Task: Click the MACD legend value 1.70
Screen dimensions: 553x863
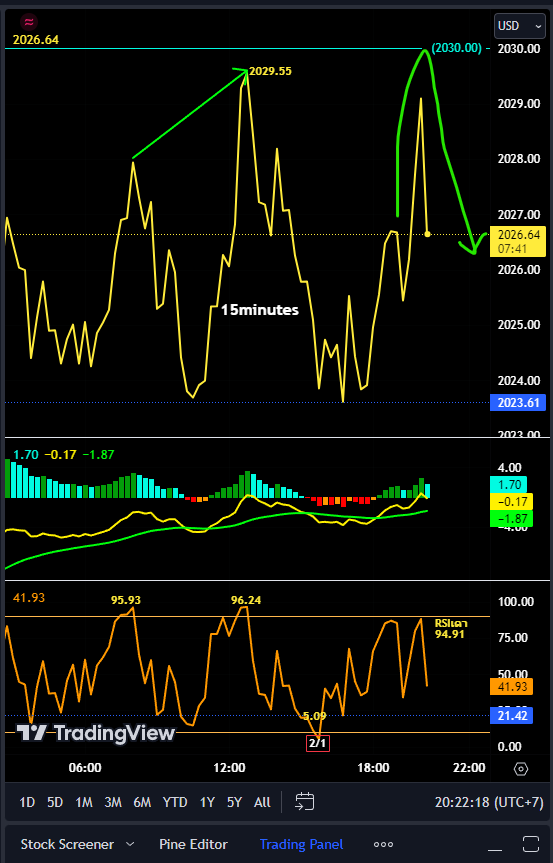Action: pyautogui.click(x=26, y=455)
